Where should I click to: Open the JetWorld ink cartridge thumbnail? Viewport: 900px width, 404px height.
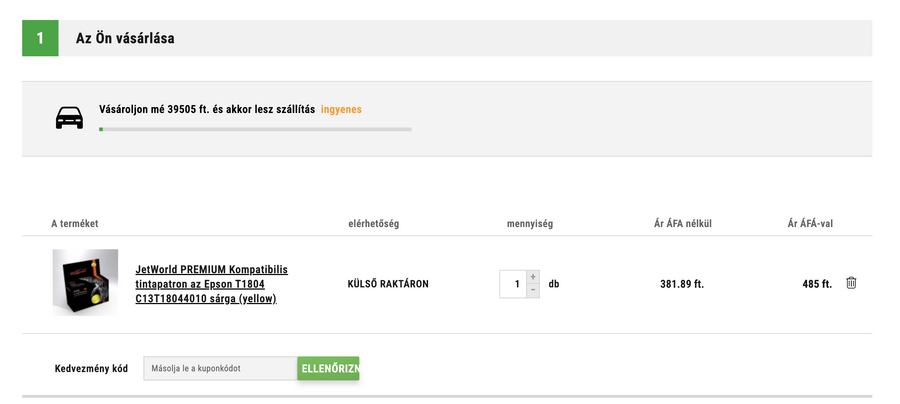[x=85, y=283]
